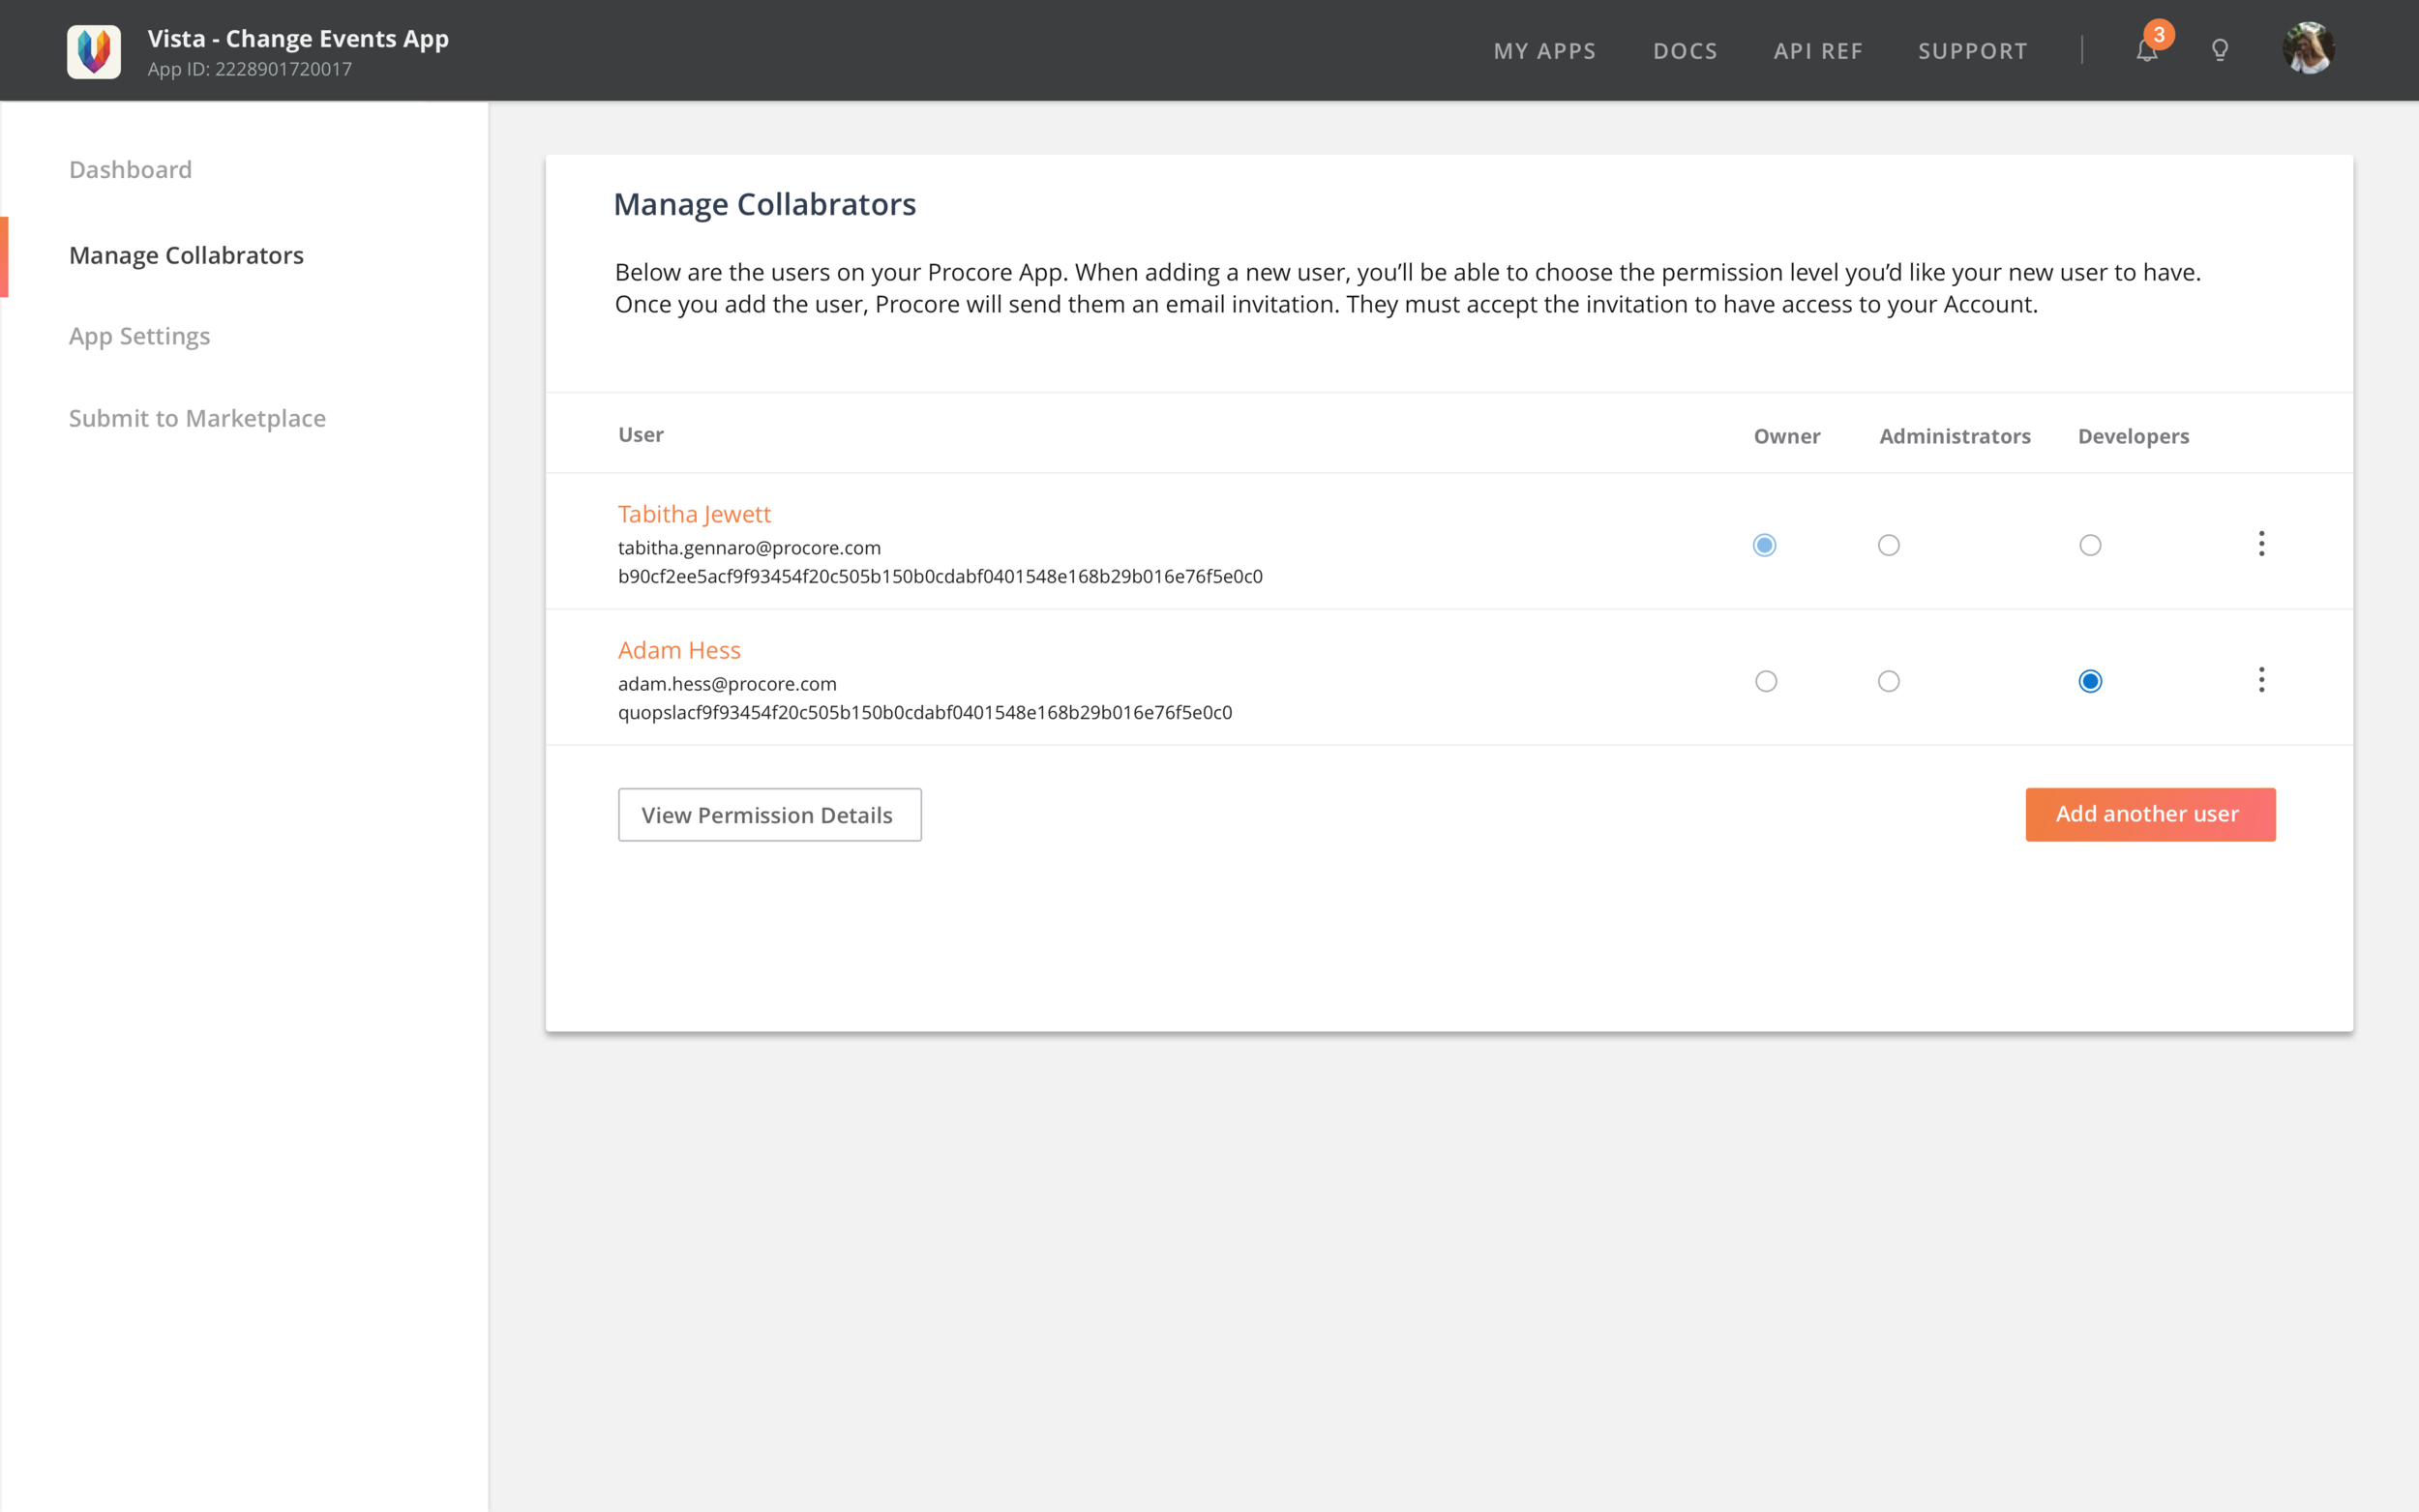Screen dimensions: 2419x1512
Task: Click email adam.hess@procore.com
Action: (x=727, y=684)
